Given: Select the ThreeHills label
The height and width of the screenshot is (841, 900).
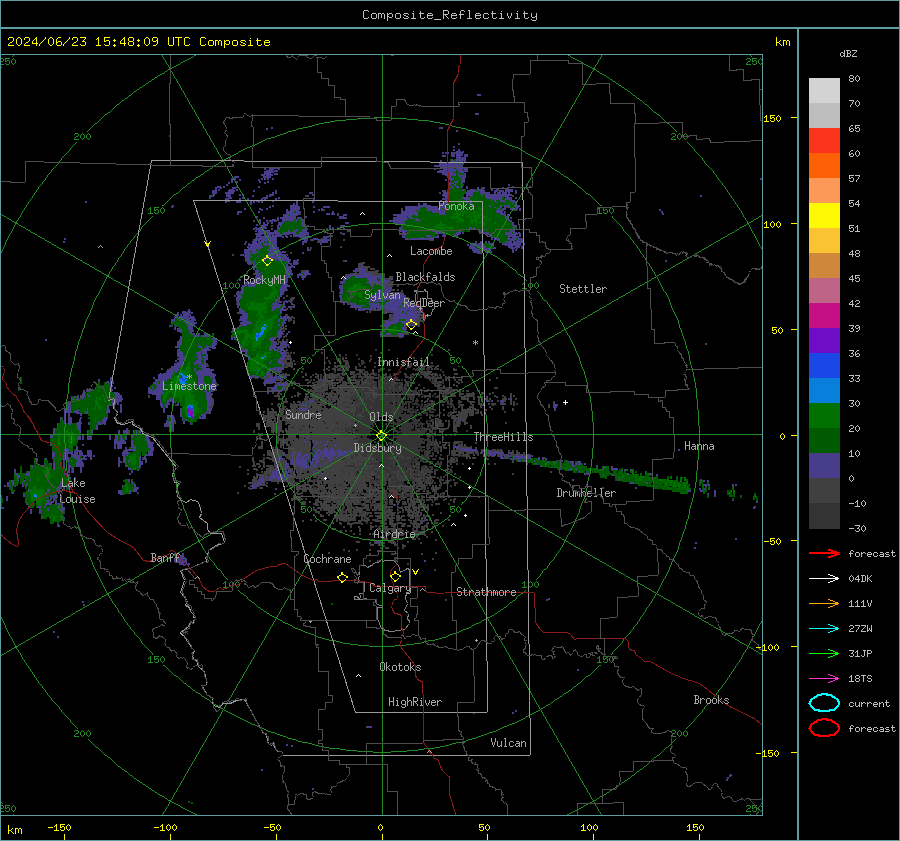Looking at the screenshot, I should click(x=503, y=437).
